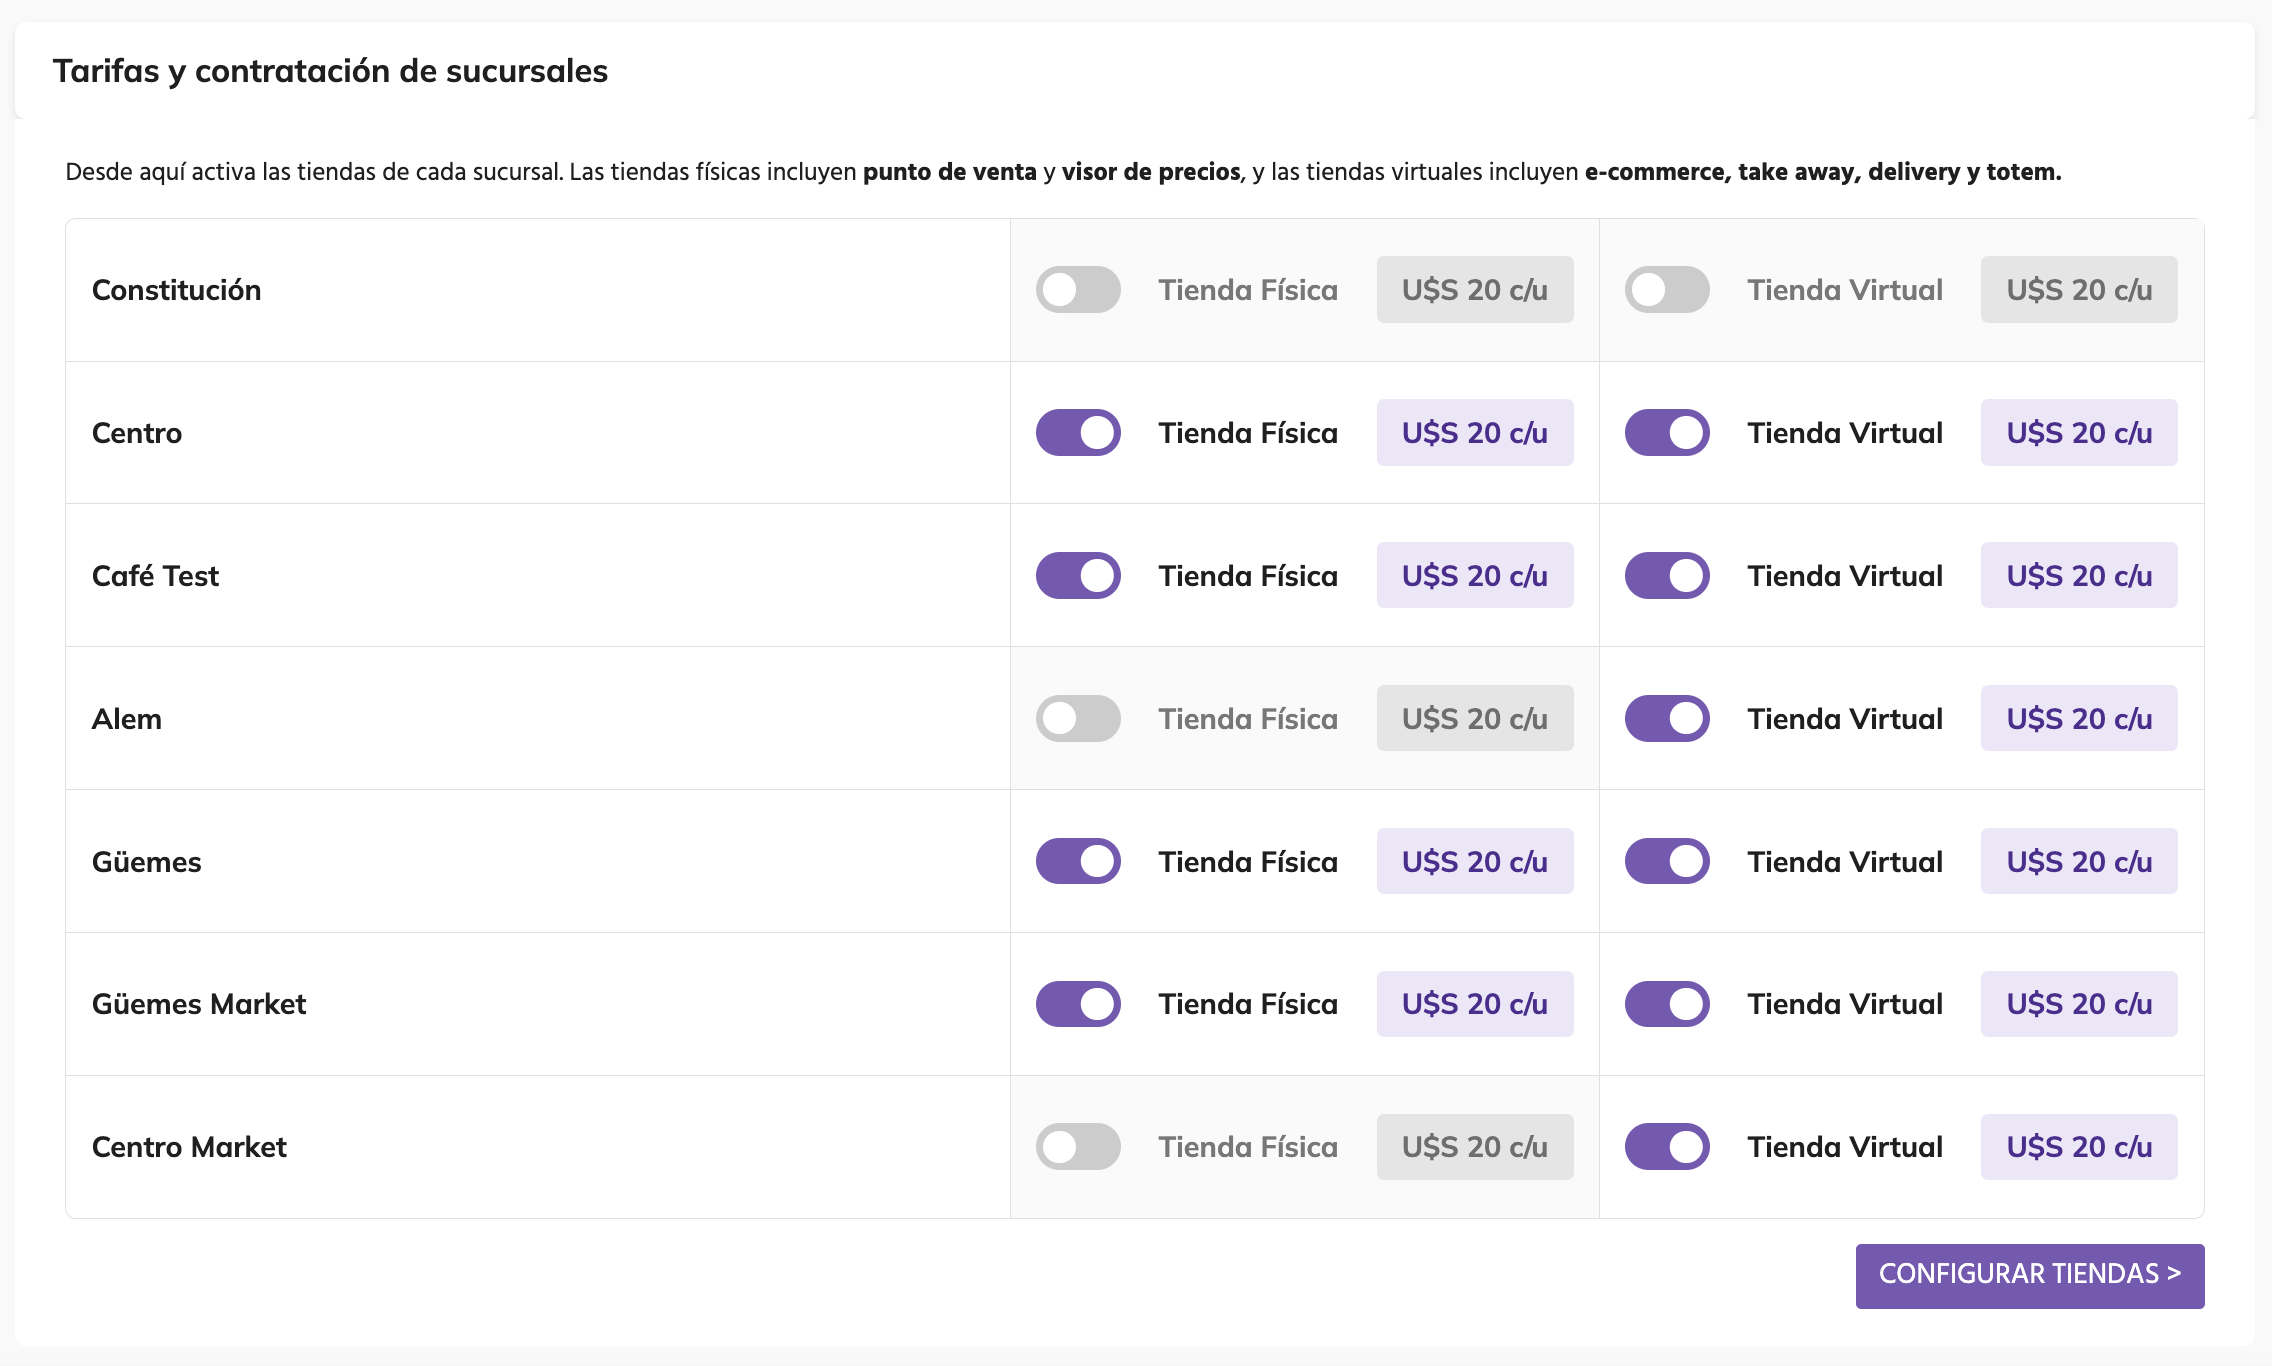Click Centro's Tienda Física price badge

pyautogui.click(x=1474, y=433)
